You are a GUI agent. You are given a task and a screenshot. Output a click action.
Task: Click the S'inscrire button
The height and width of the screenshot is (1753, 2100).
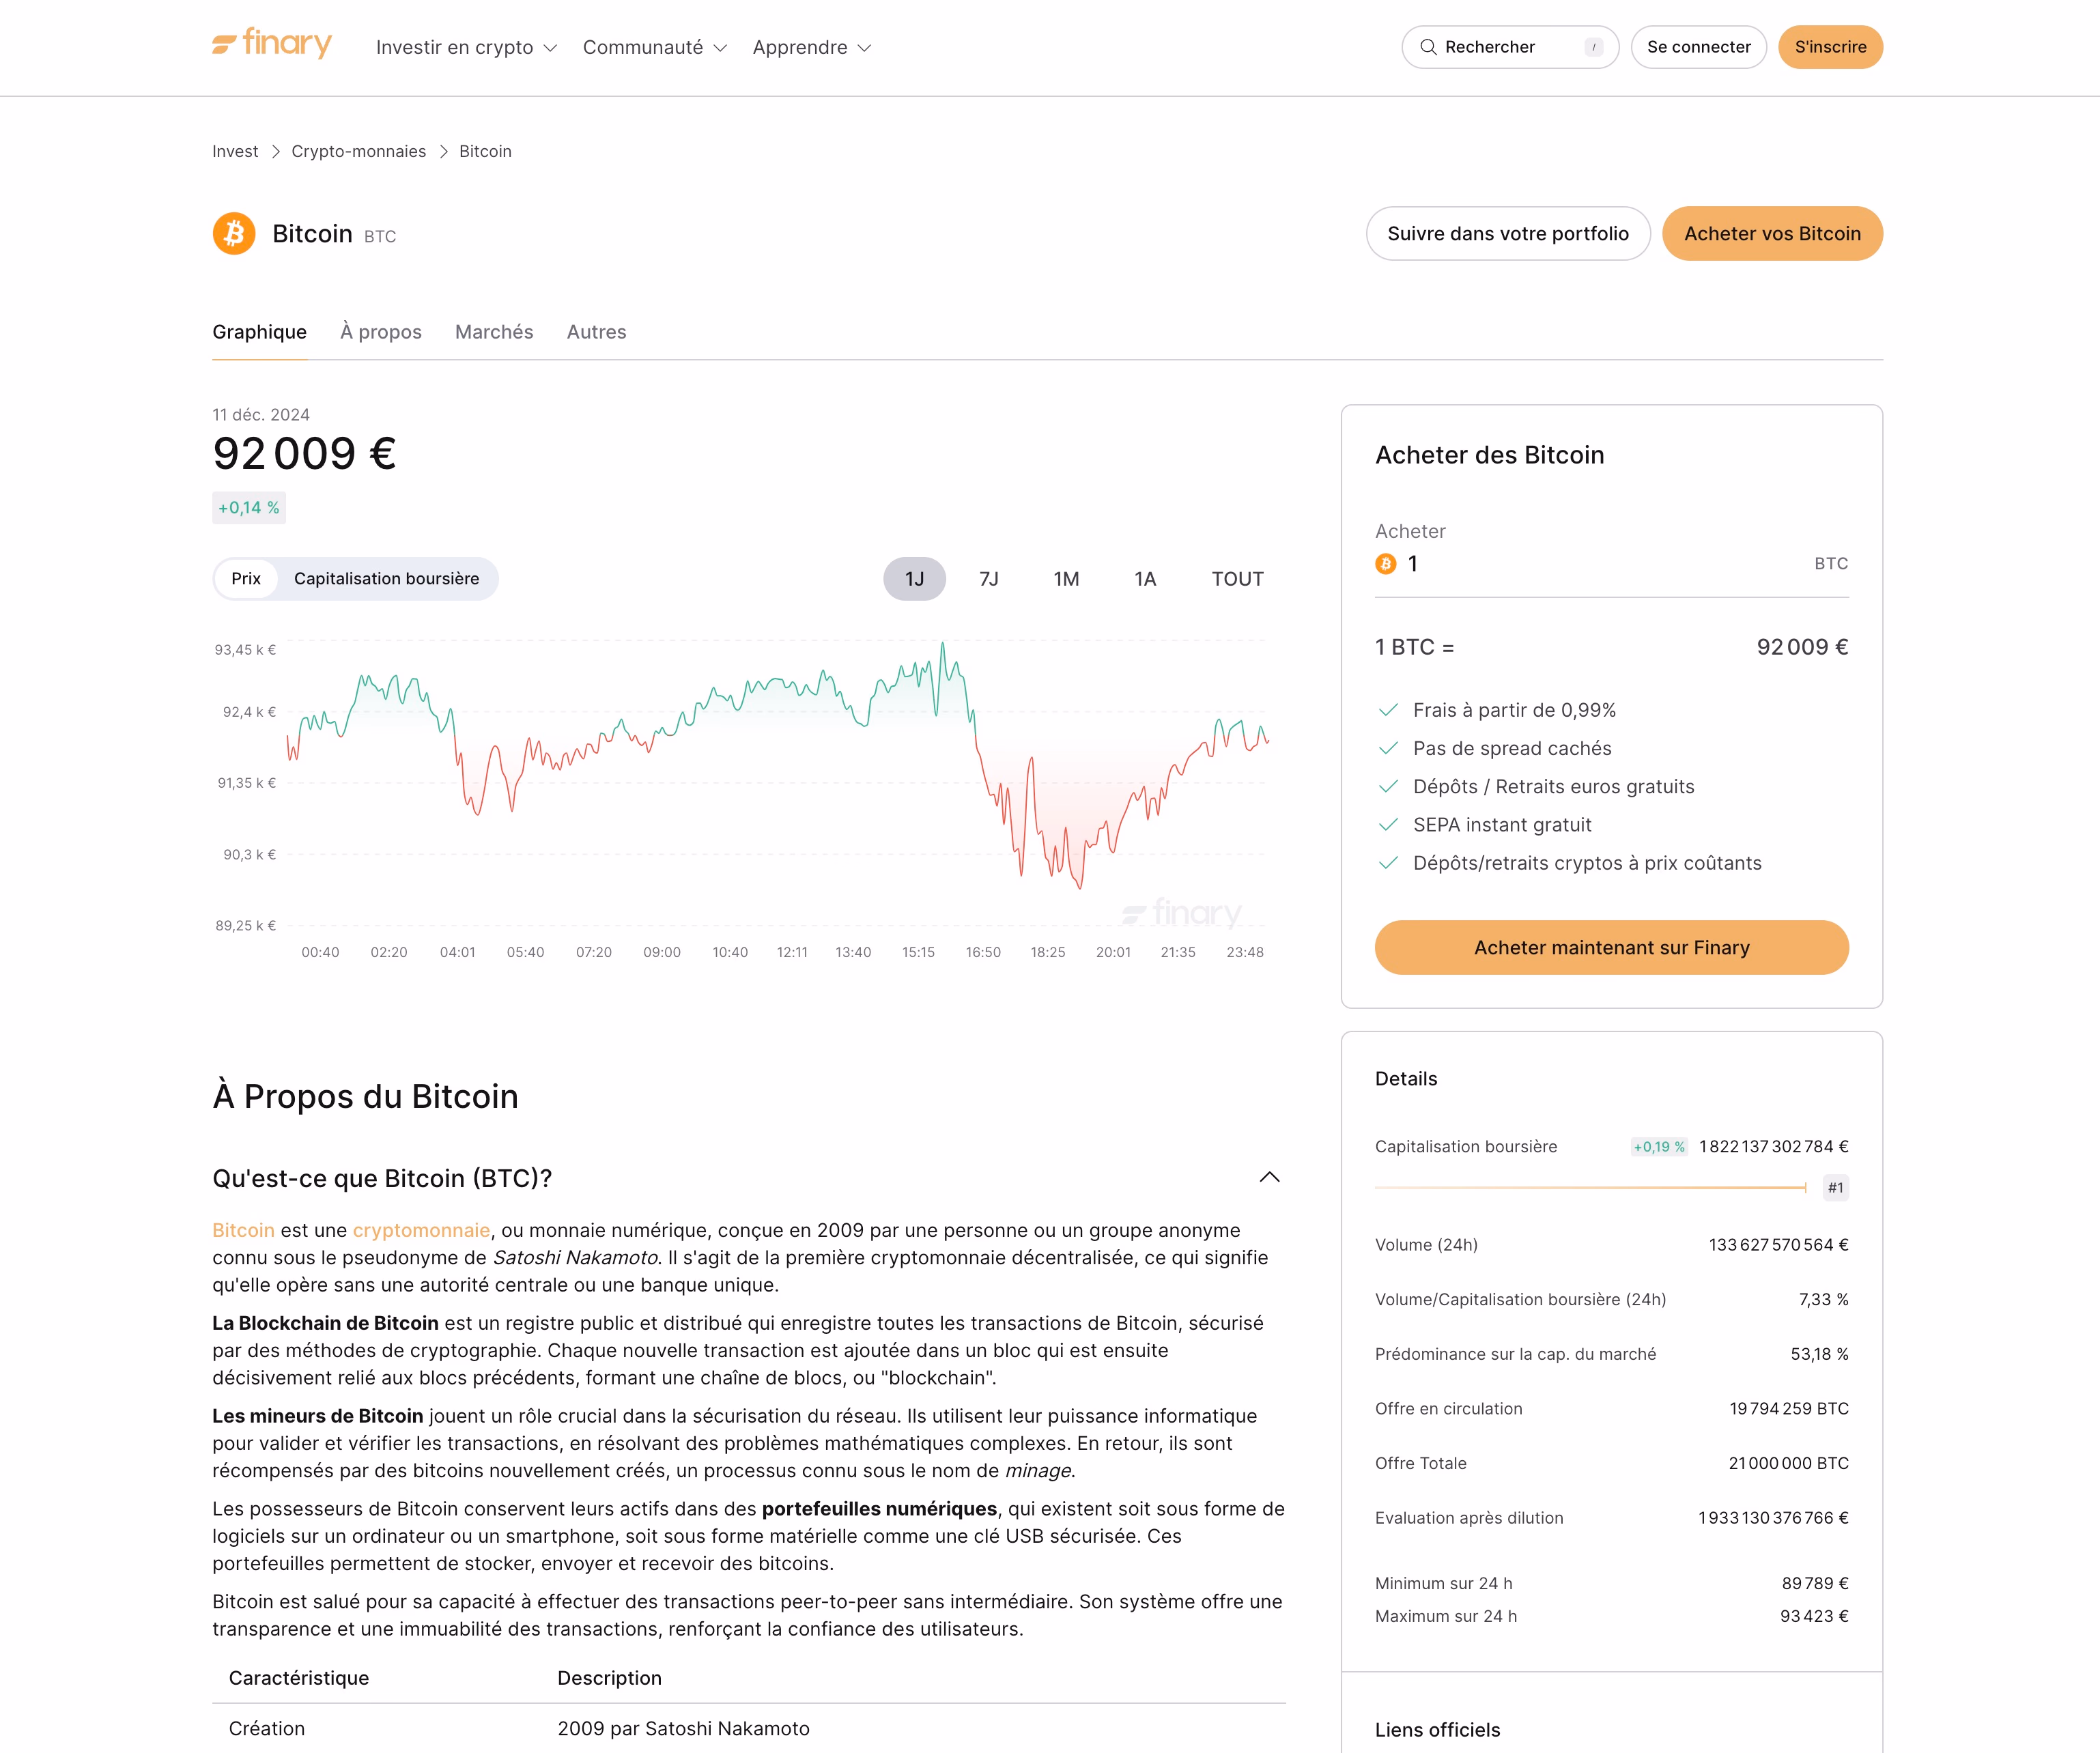(x=1830, y=46)
